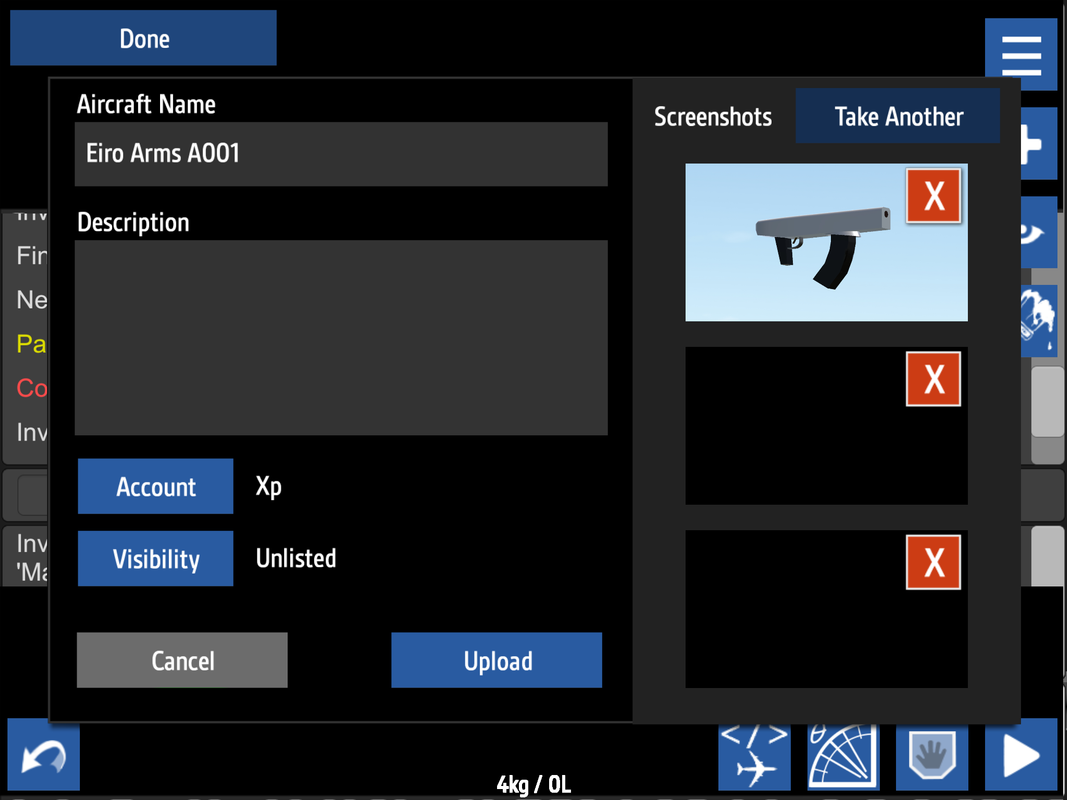The height and width of the screenshot is (800, 1067).
Task: Click the Account button
Action: click(x=155, y=486)
